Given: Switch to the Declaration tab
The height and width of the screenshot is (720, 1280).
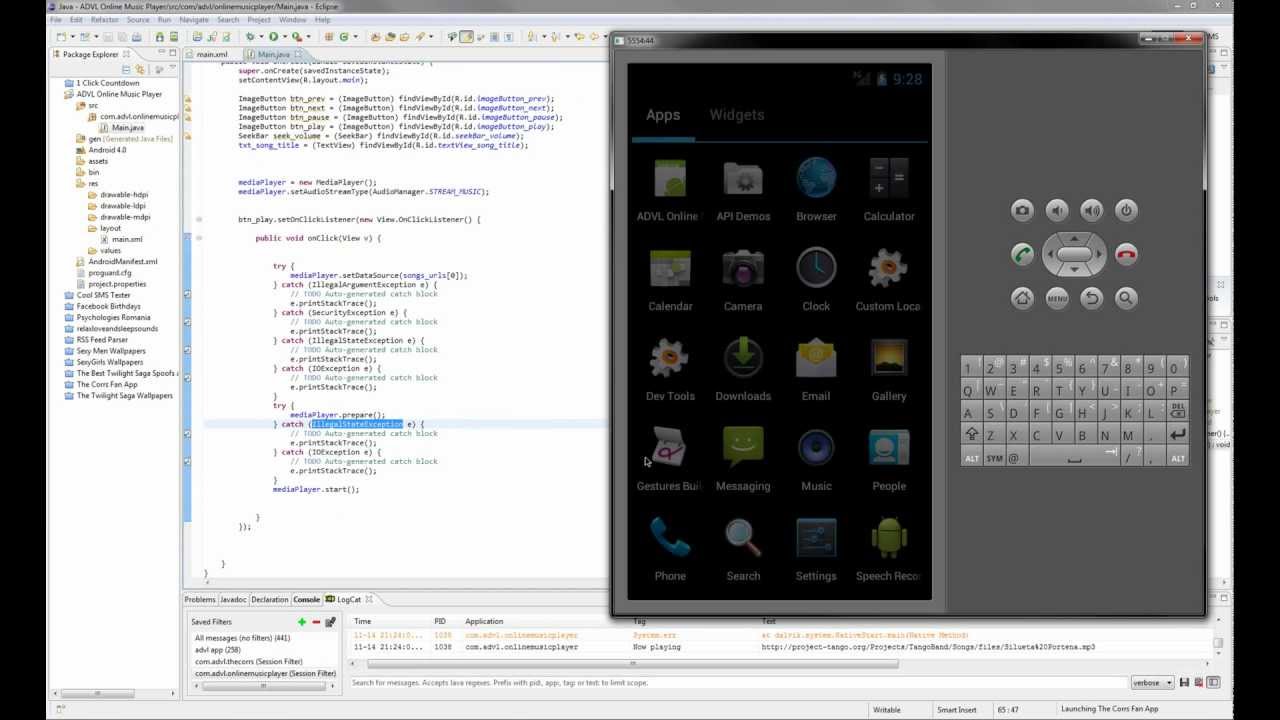Looking at the screenshot, I should point(270,600).
